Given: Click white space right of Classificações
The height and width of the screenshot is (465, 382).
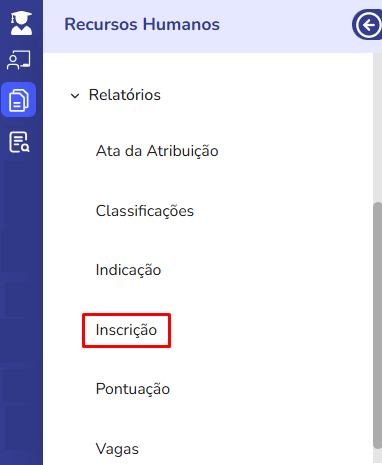Looking at the screenshot, I should 283,211.
